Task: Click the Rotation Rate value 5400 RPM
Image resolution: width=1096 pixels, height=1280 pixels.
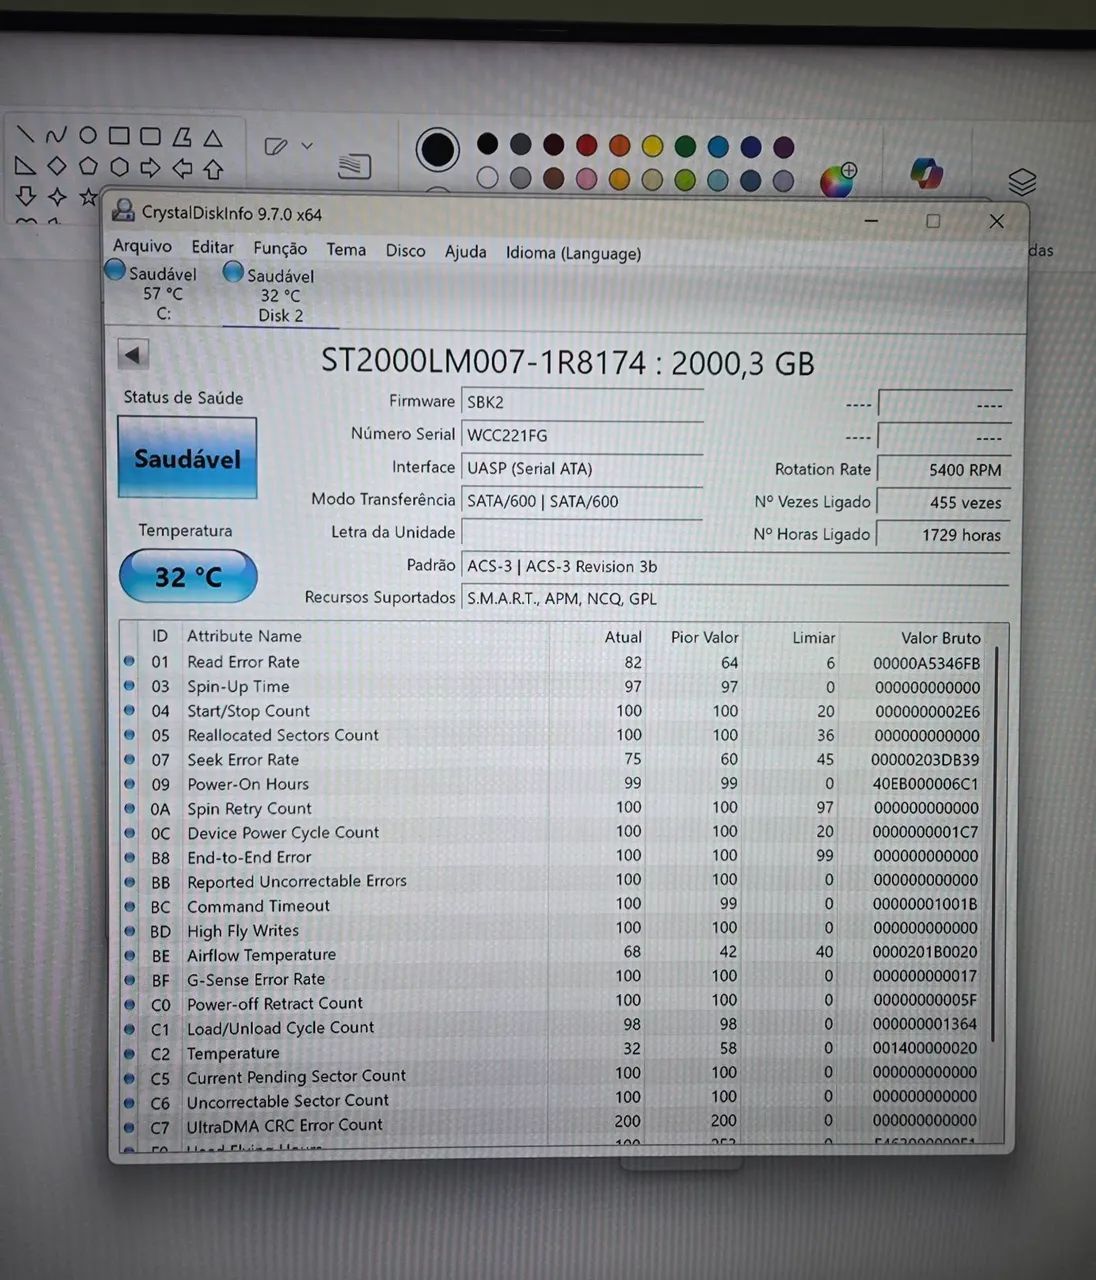Action: tap(944, 469)
